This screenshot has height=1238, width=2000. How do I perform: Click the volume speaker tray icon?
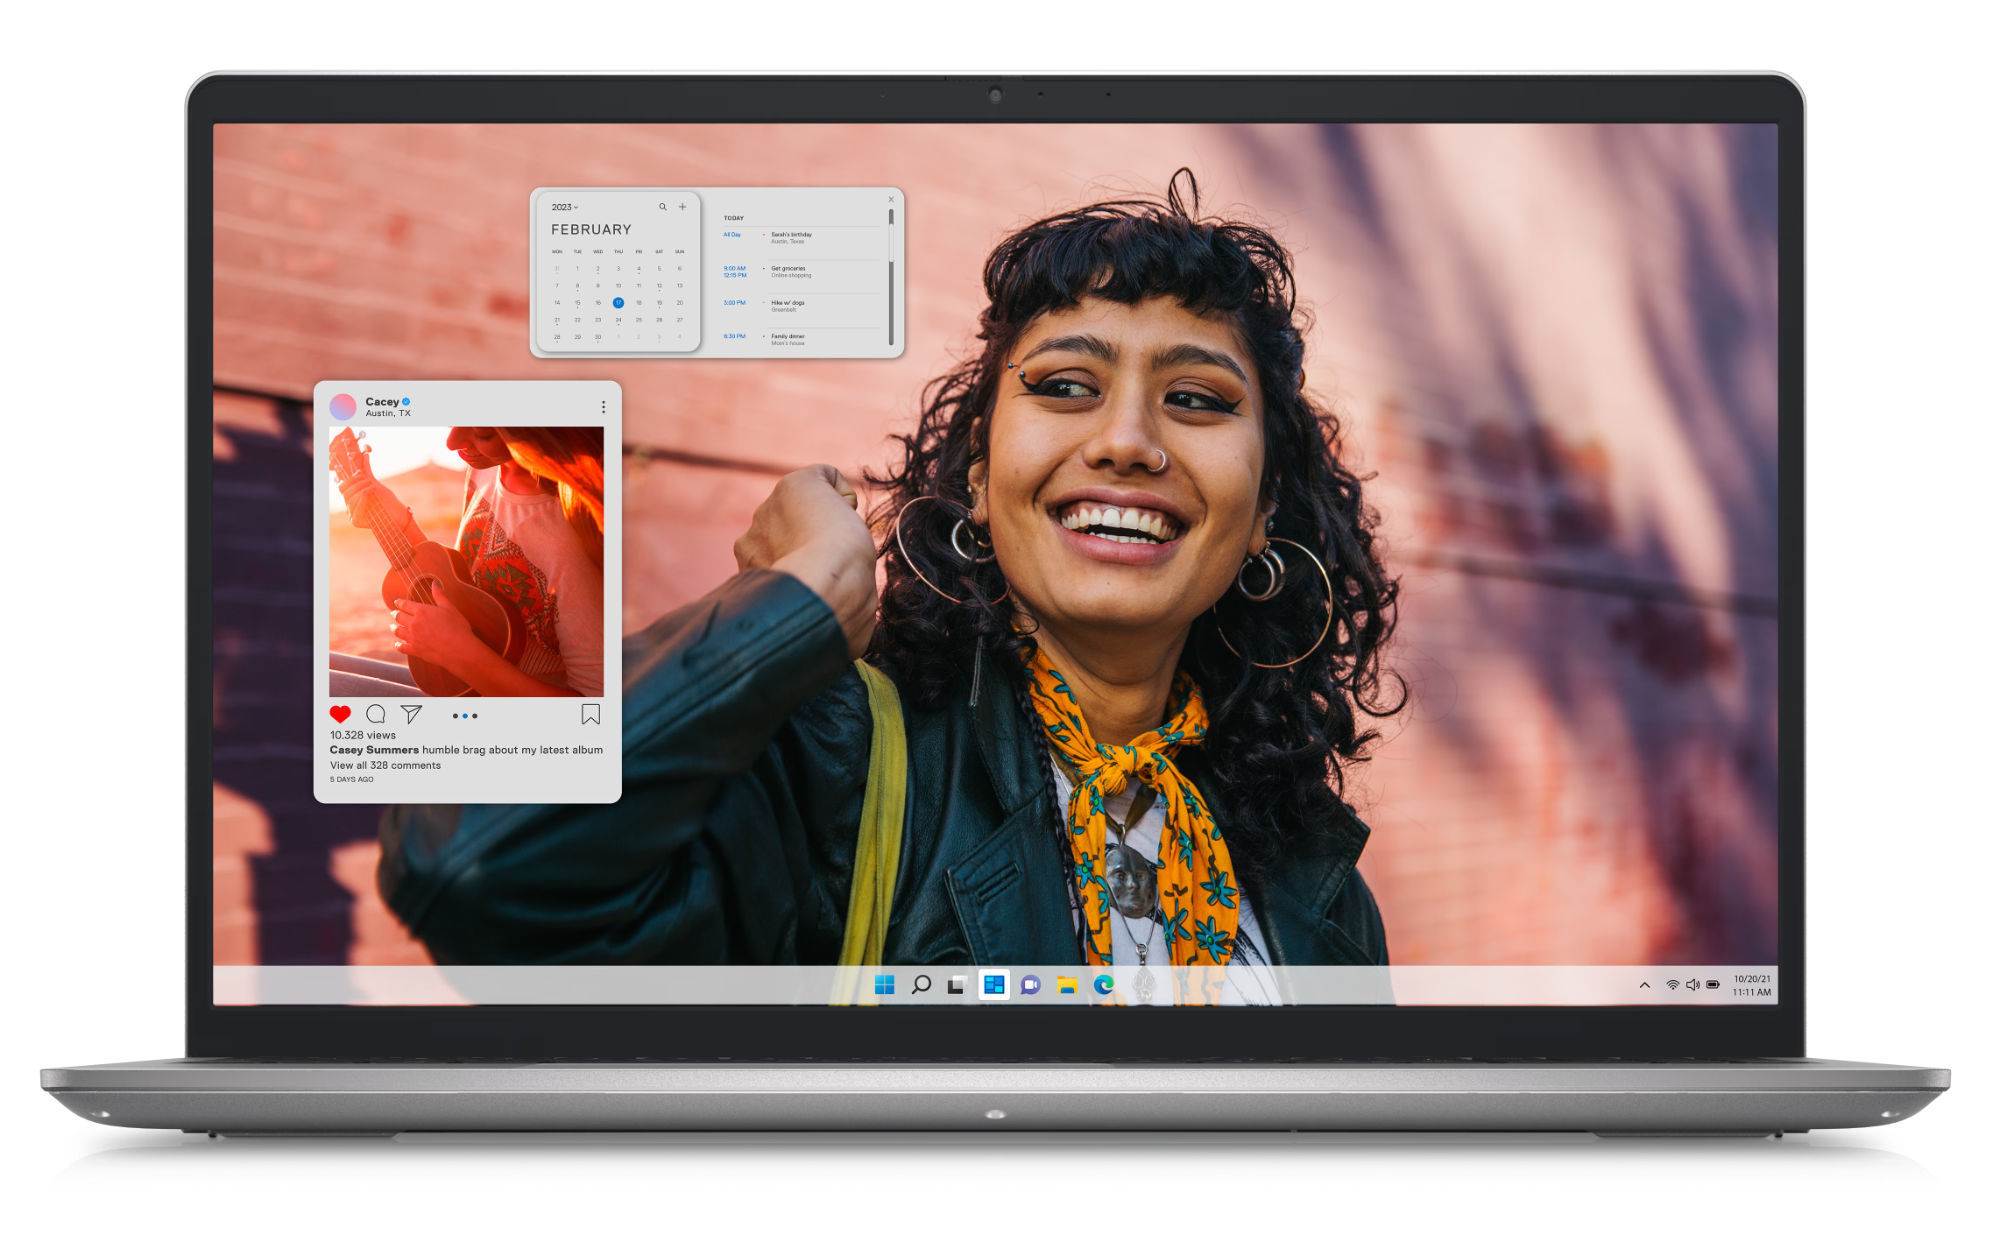pyautogui.click(x=1692, y=985)
